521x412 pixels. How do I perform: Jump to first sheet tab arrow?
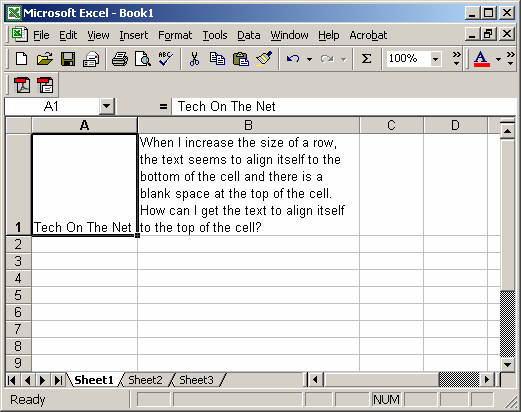click(x=12, y=380)
